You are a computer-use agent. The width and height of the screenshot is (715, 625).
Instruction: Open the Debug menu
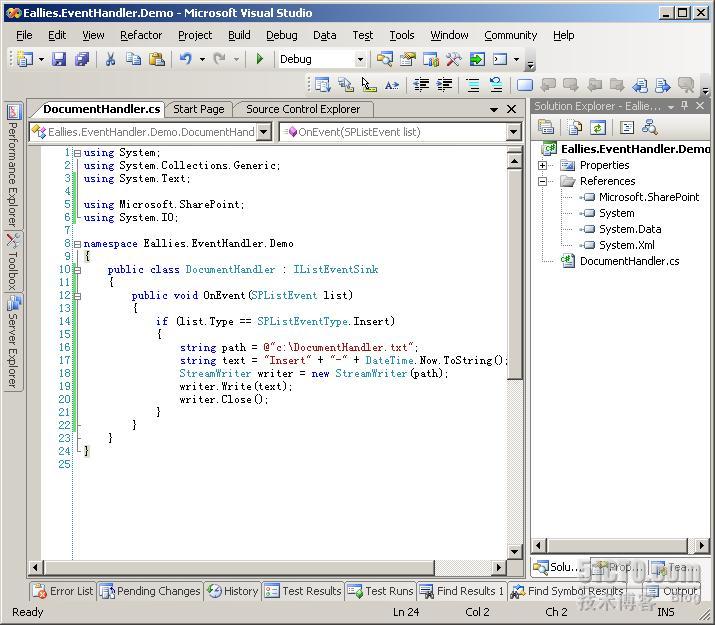click(282, 35)
